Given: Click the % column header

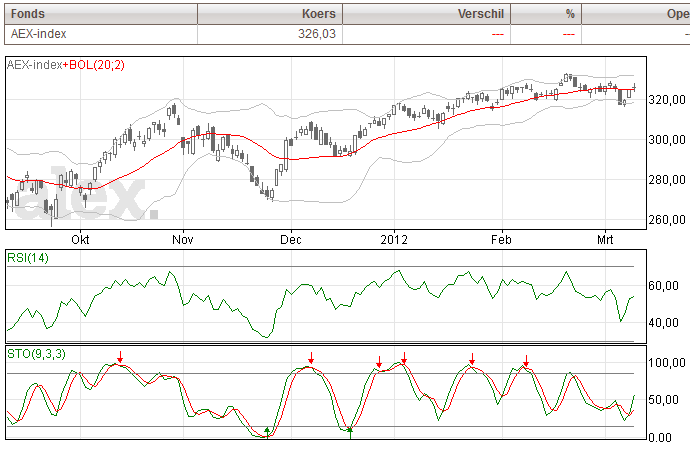Looking at the screenshot, I should coord(546,14).
